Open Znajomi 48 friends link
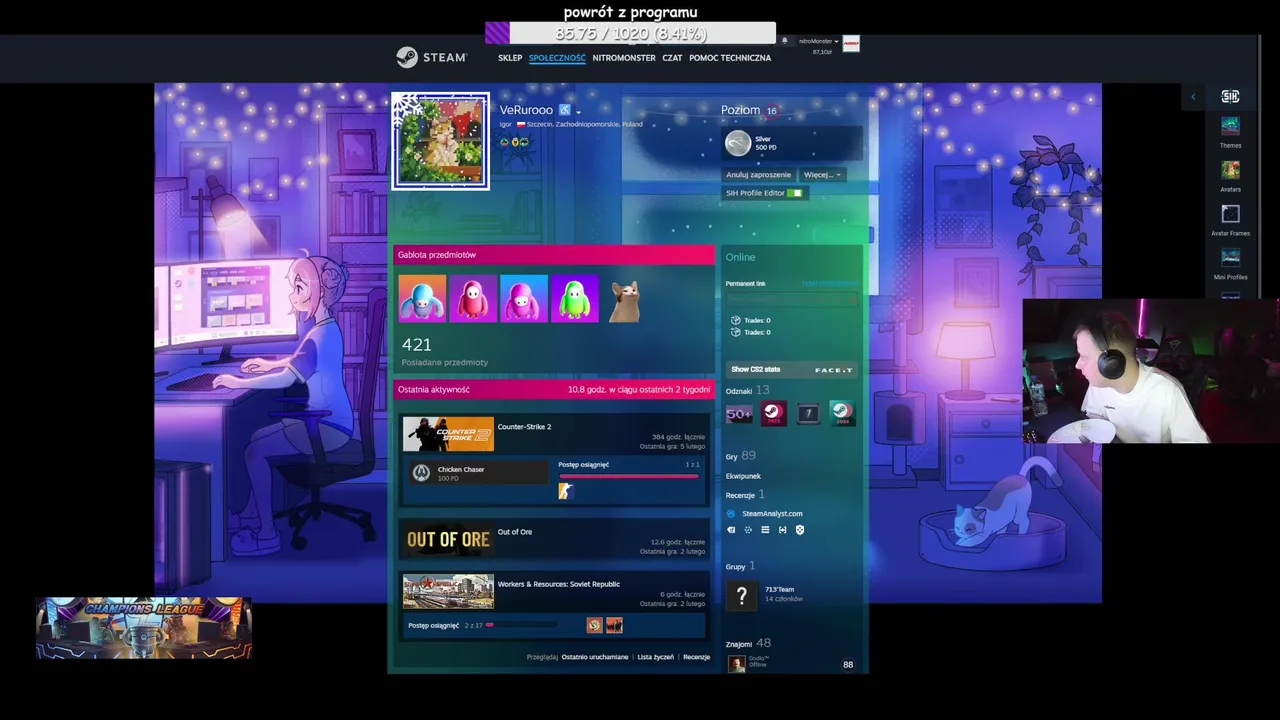 click(748, 643)
